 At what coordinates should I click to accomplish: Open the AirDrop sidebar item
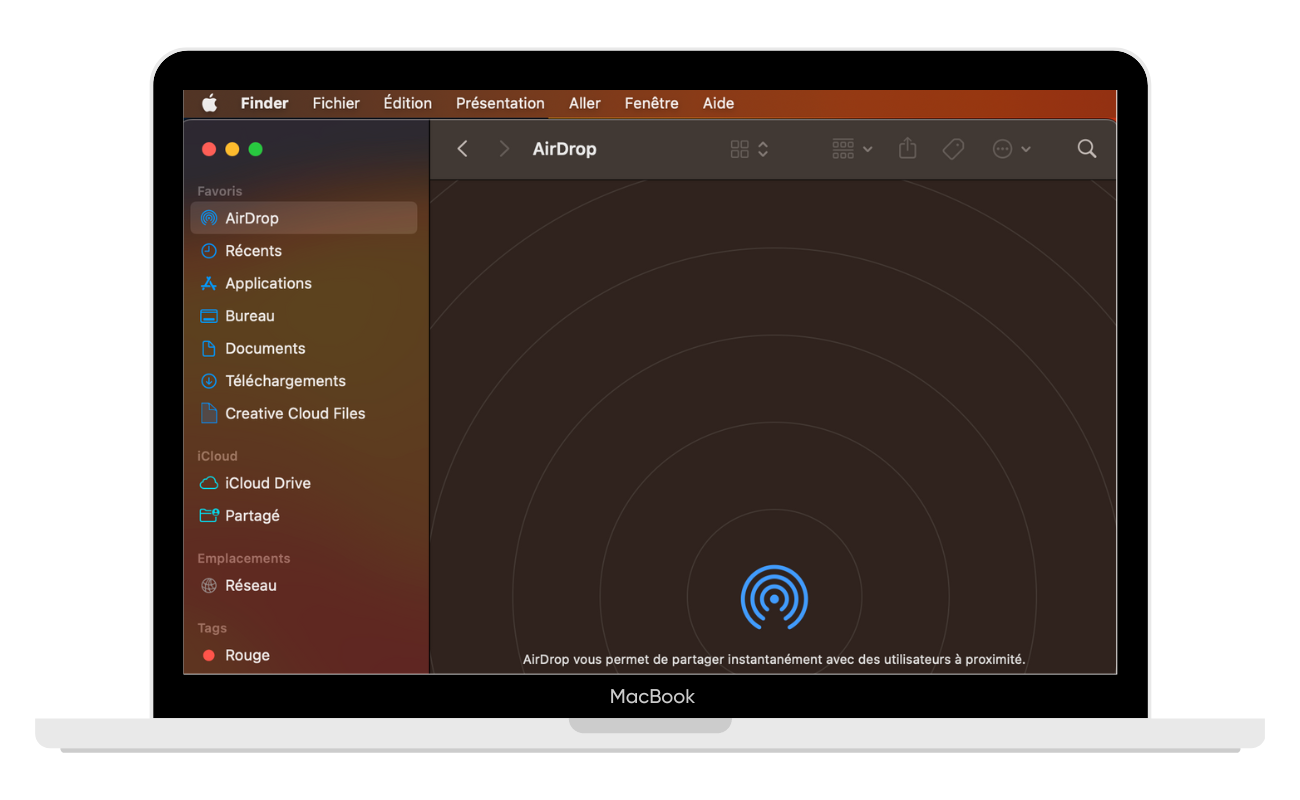[x=253, y=218]
